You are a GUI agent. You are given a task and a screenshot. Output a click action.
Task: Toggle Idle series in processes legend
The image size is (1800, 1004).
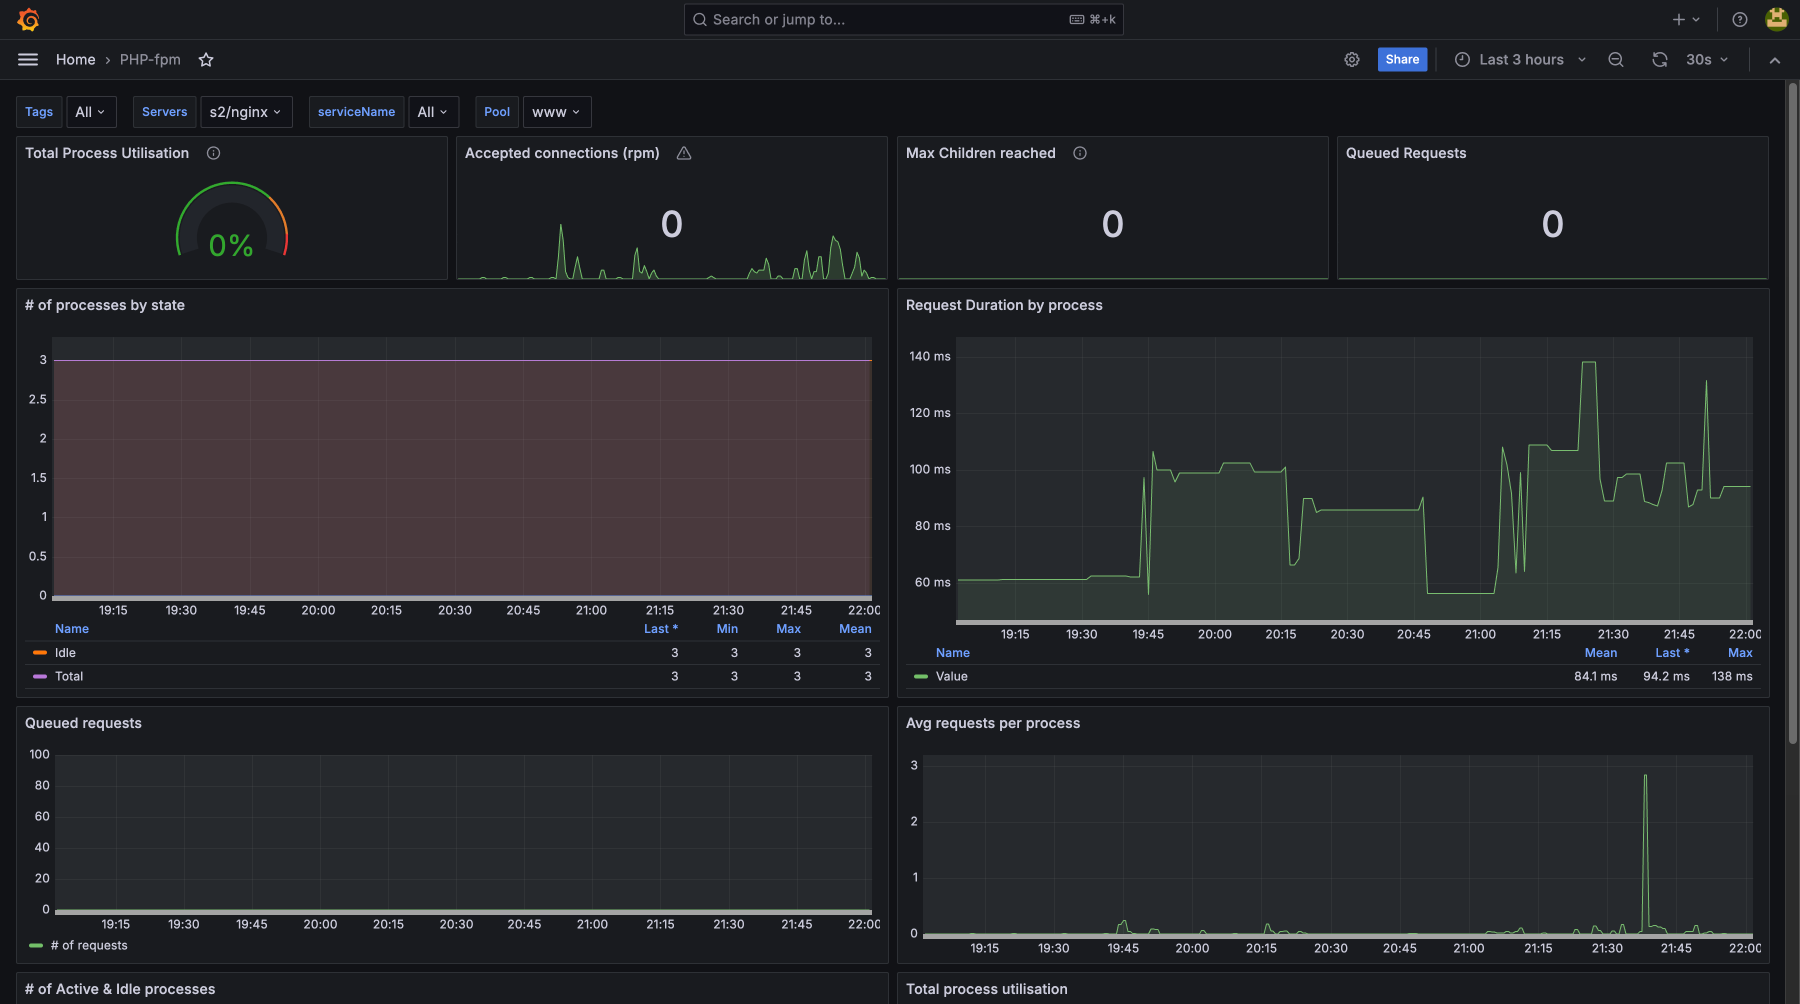point(65,653)
